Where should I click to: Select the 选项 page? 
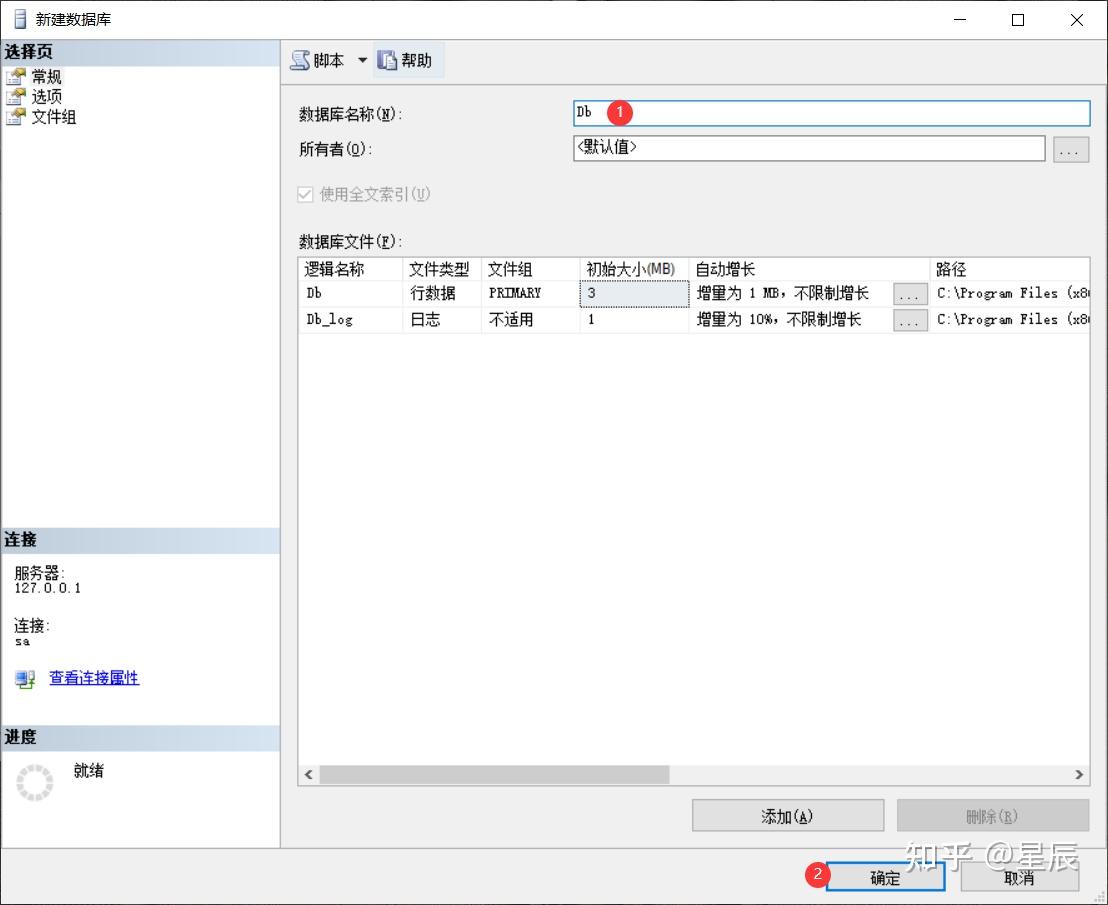pos(47,96)
